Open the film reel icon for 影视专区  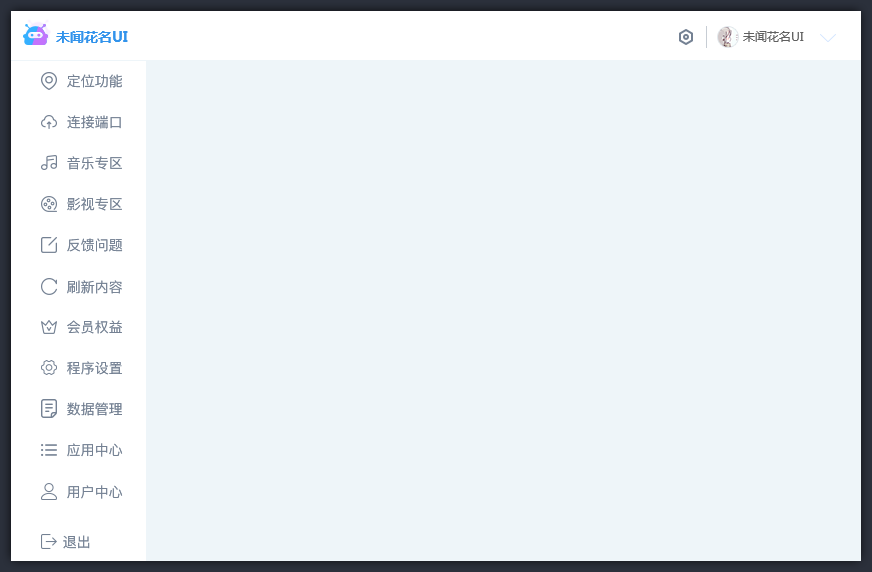pyautogui.click(x=49, y=204)
